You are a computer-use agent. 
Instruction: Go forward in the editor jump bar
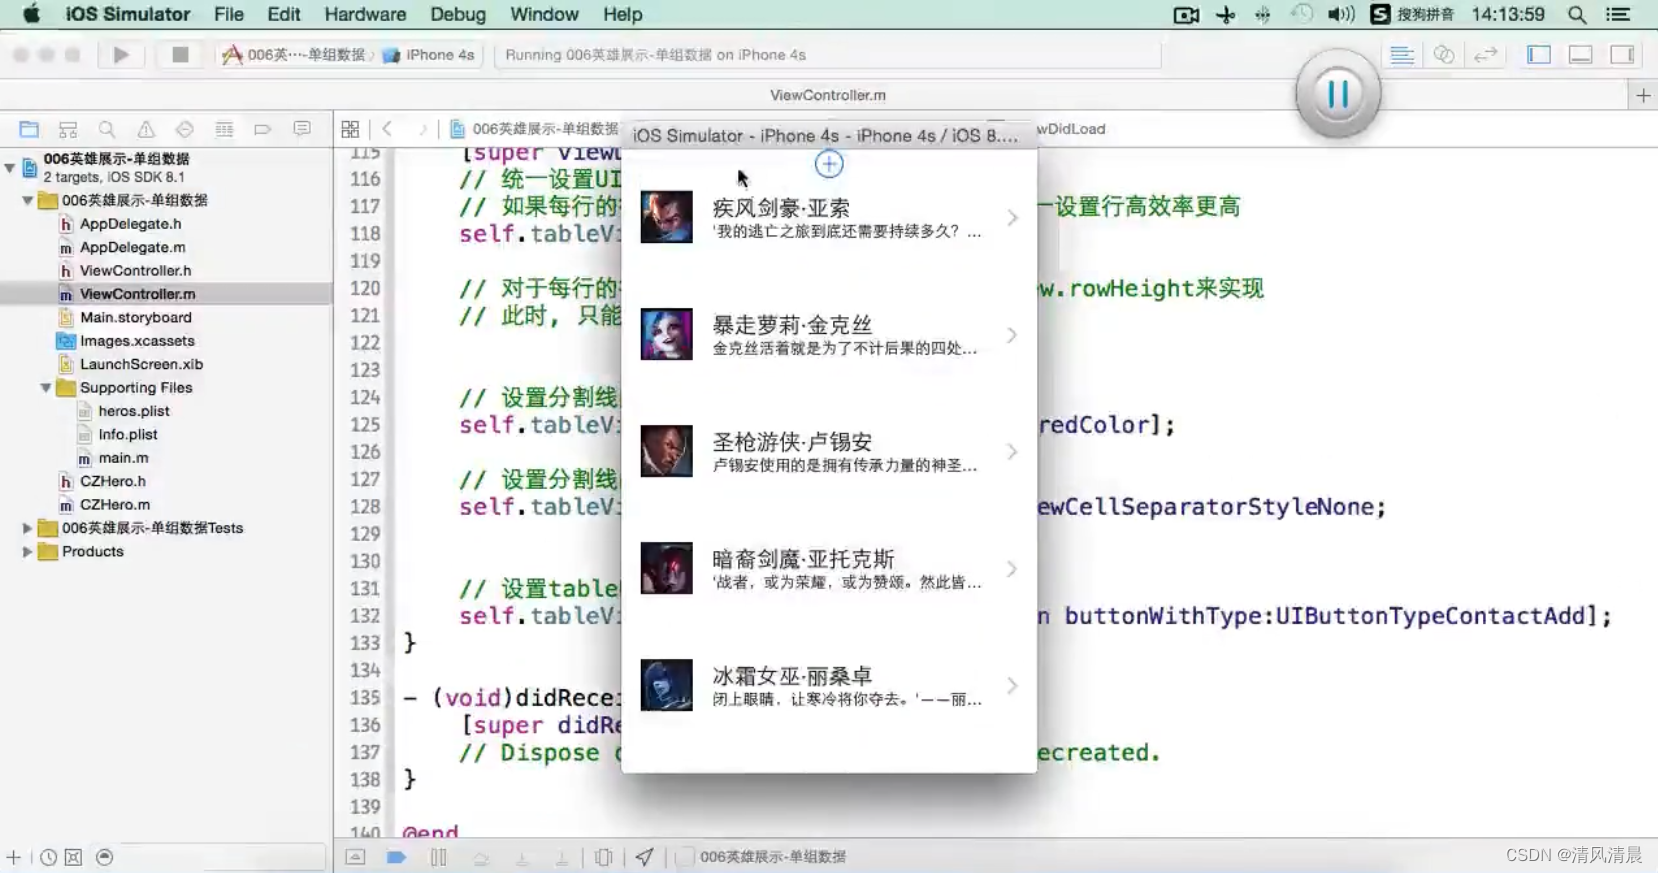click(422, 129)
